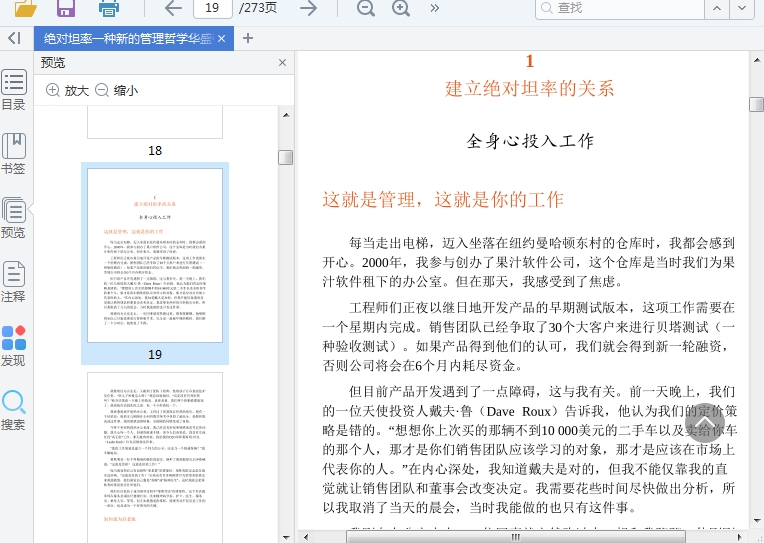Click the save icon in toolbar

pyautogui.click(x=66, y=9)
